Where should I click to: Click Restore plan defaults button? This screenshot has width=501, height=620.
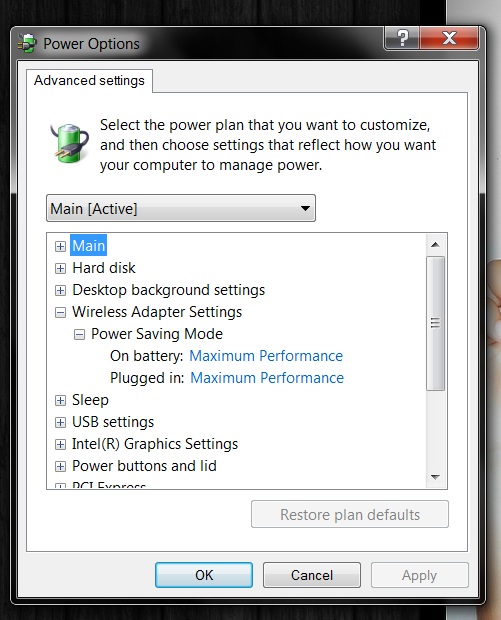tap(350, 514)
